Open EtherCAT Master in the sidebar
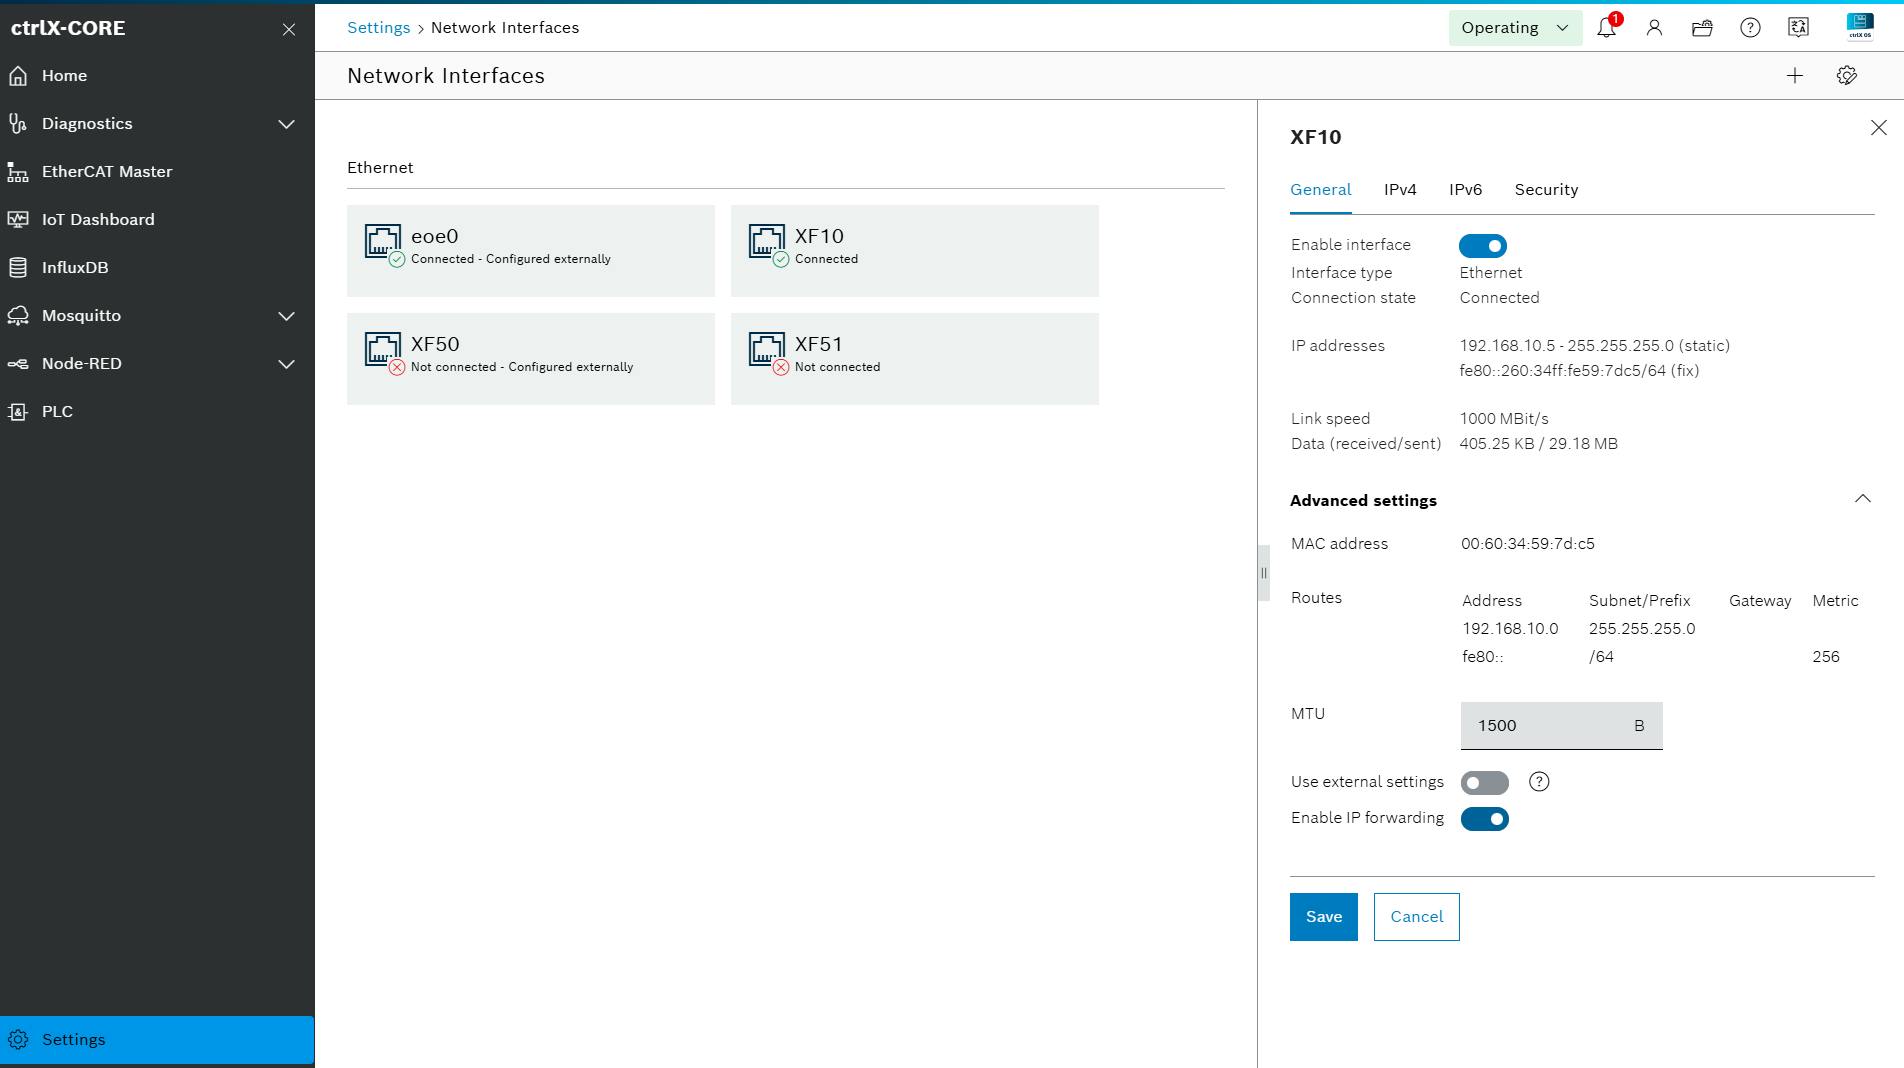 [x=157, y=172]
